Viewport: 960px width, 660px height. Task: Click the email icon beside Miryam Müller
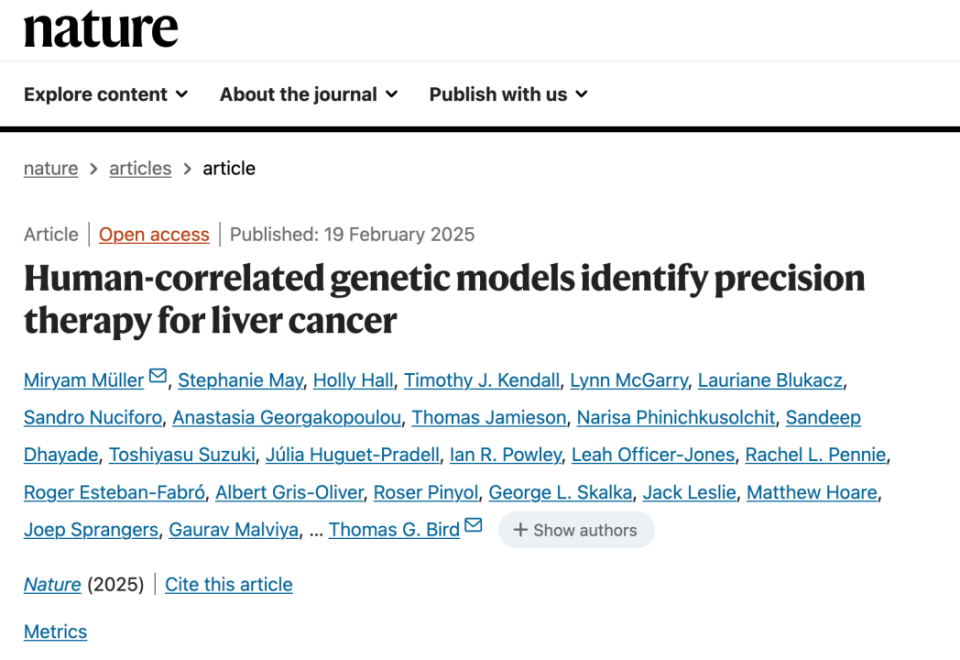(158, 377)
